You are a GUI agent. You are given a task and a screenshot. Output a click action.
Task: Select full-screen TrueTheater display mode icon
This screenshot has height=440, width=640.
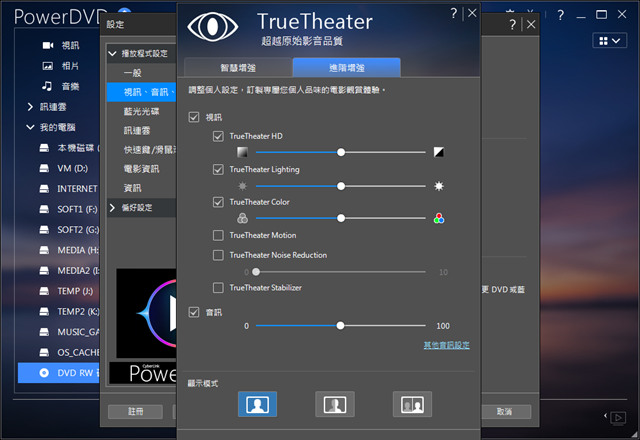tap(258, 404)
